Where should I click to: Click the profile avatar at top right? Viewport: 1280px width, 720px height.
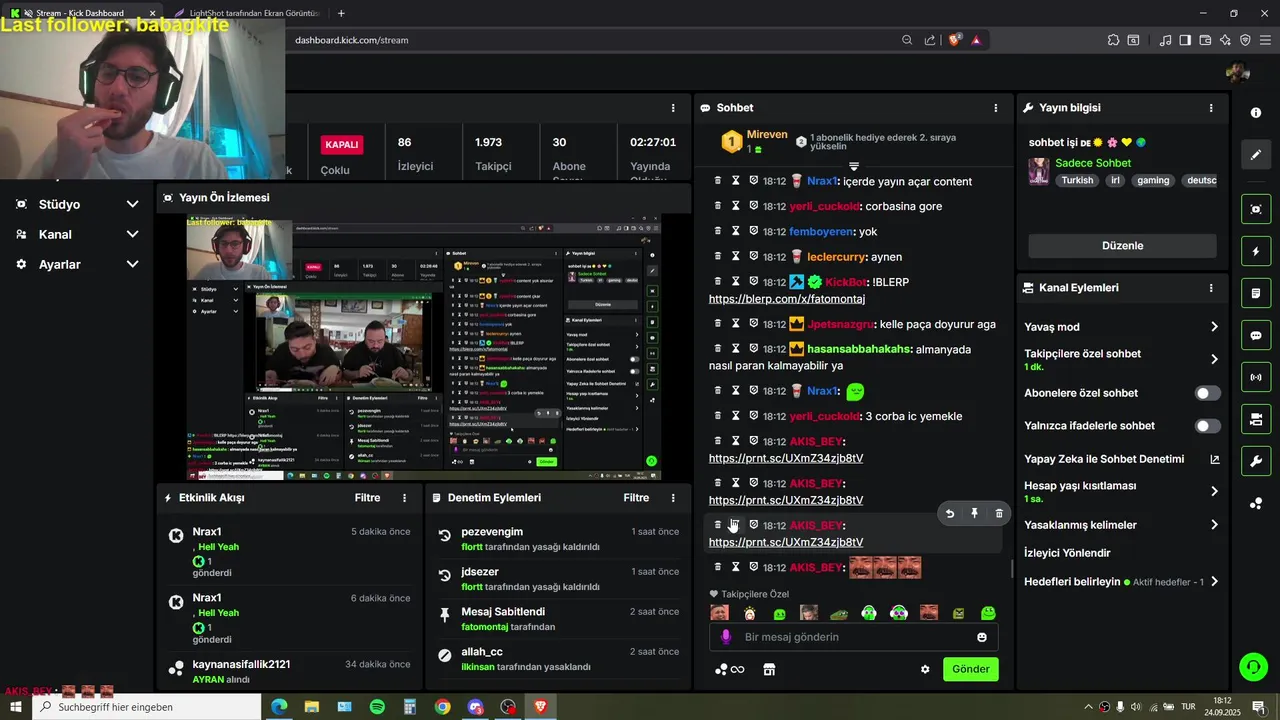1238,72
